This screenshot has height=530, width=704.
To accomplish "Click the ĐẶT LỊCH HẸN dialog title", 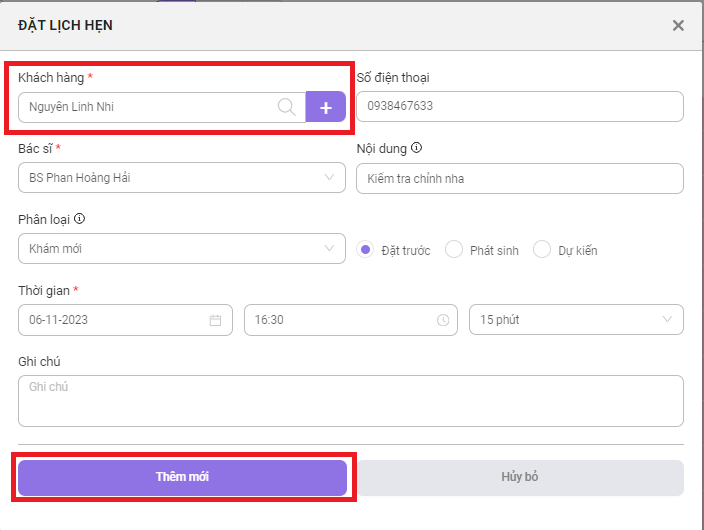I will point(65,26).
